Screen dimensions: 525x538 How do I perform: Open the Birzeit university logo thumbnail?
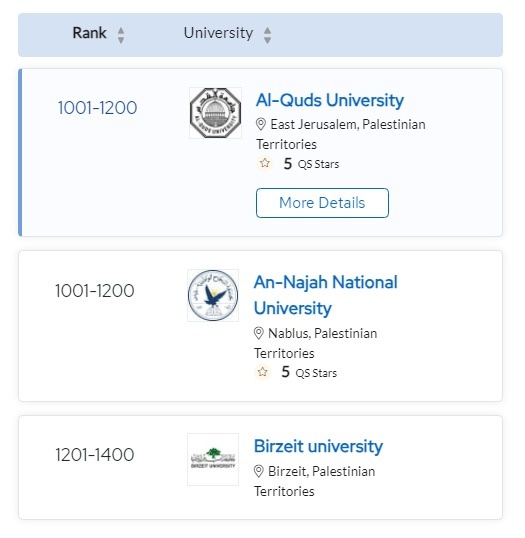coord(213,459)
